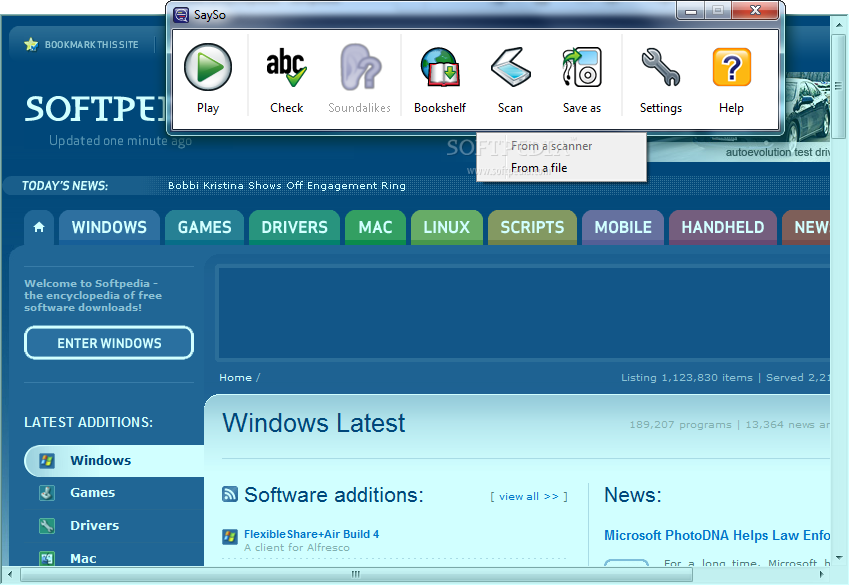Open the Bookshelf in SaySo

click(x=440, y=79)
